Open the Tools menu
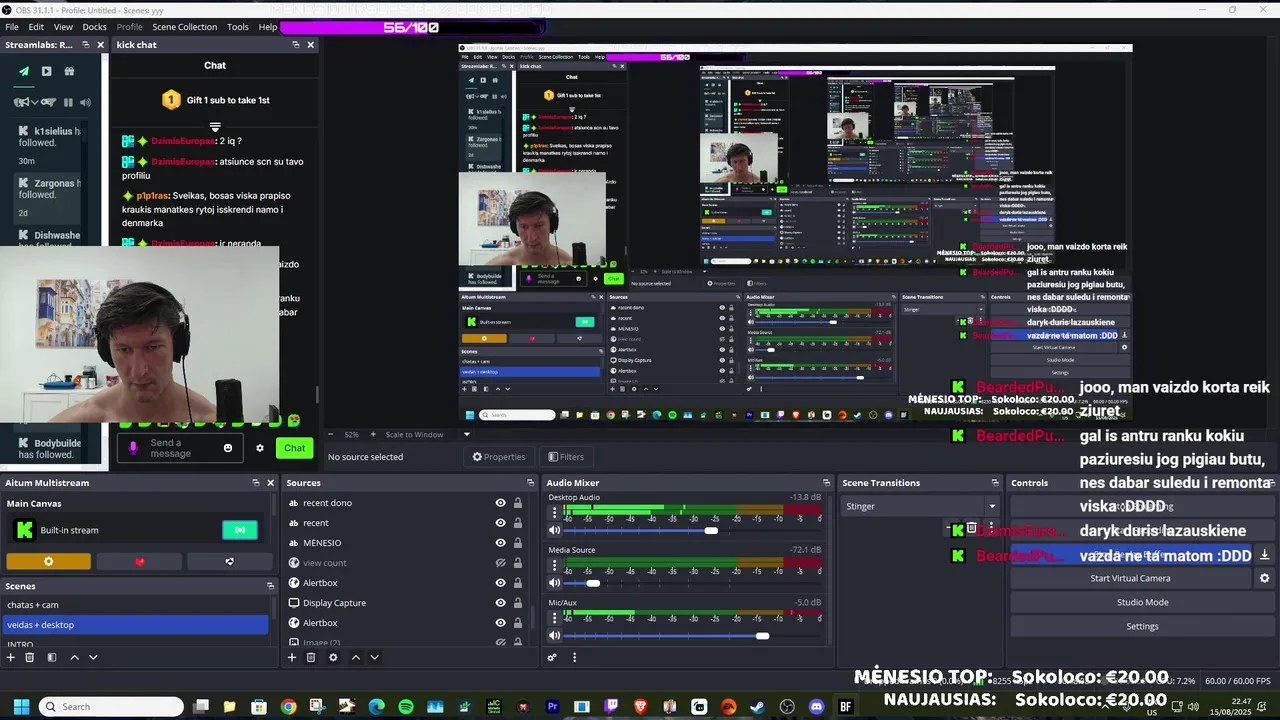Image resolution: width=1280 pixels, height=720 pixels. point(238,27)
